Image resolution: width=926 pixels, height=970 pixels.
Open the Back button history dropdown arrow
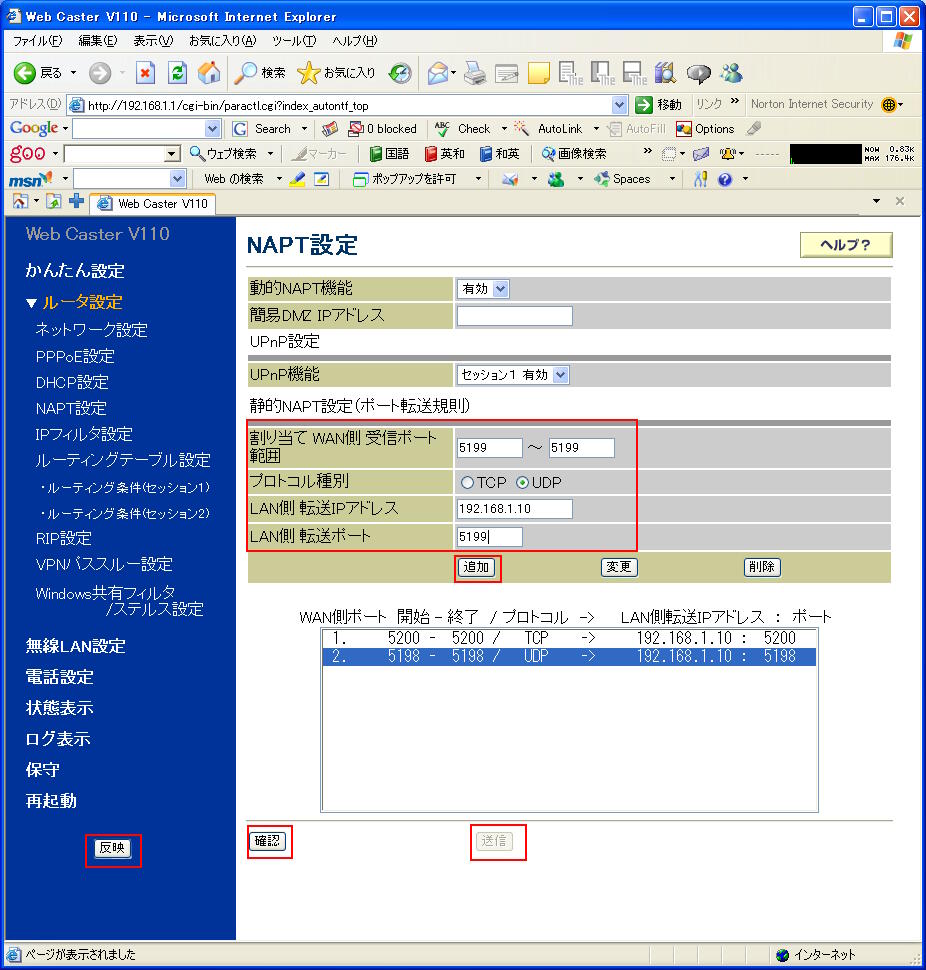tap(73, 73)
